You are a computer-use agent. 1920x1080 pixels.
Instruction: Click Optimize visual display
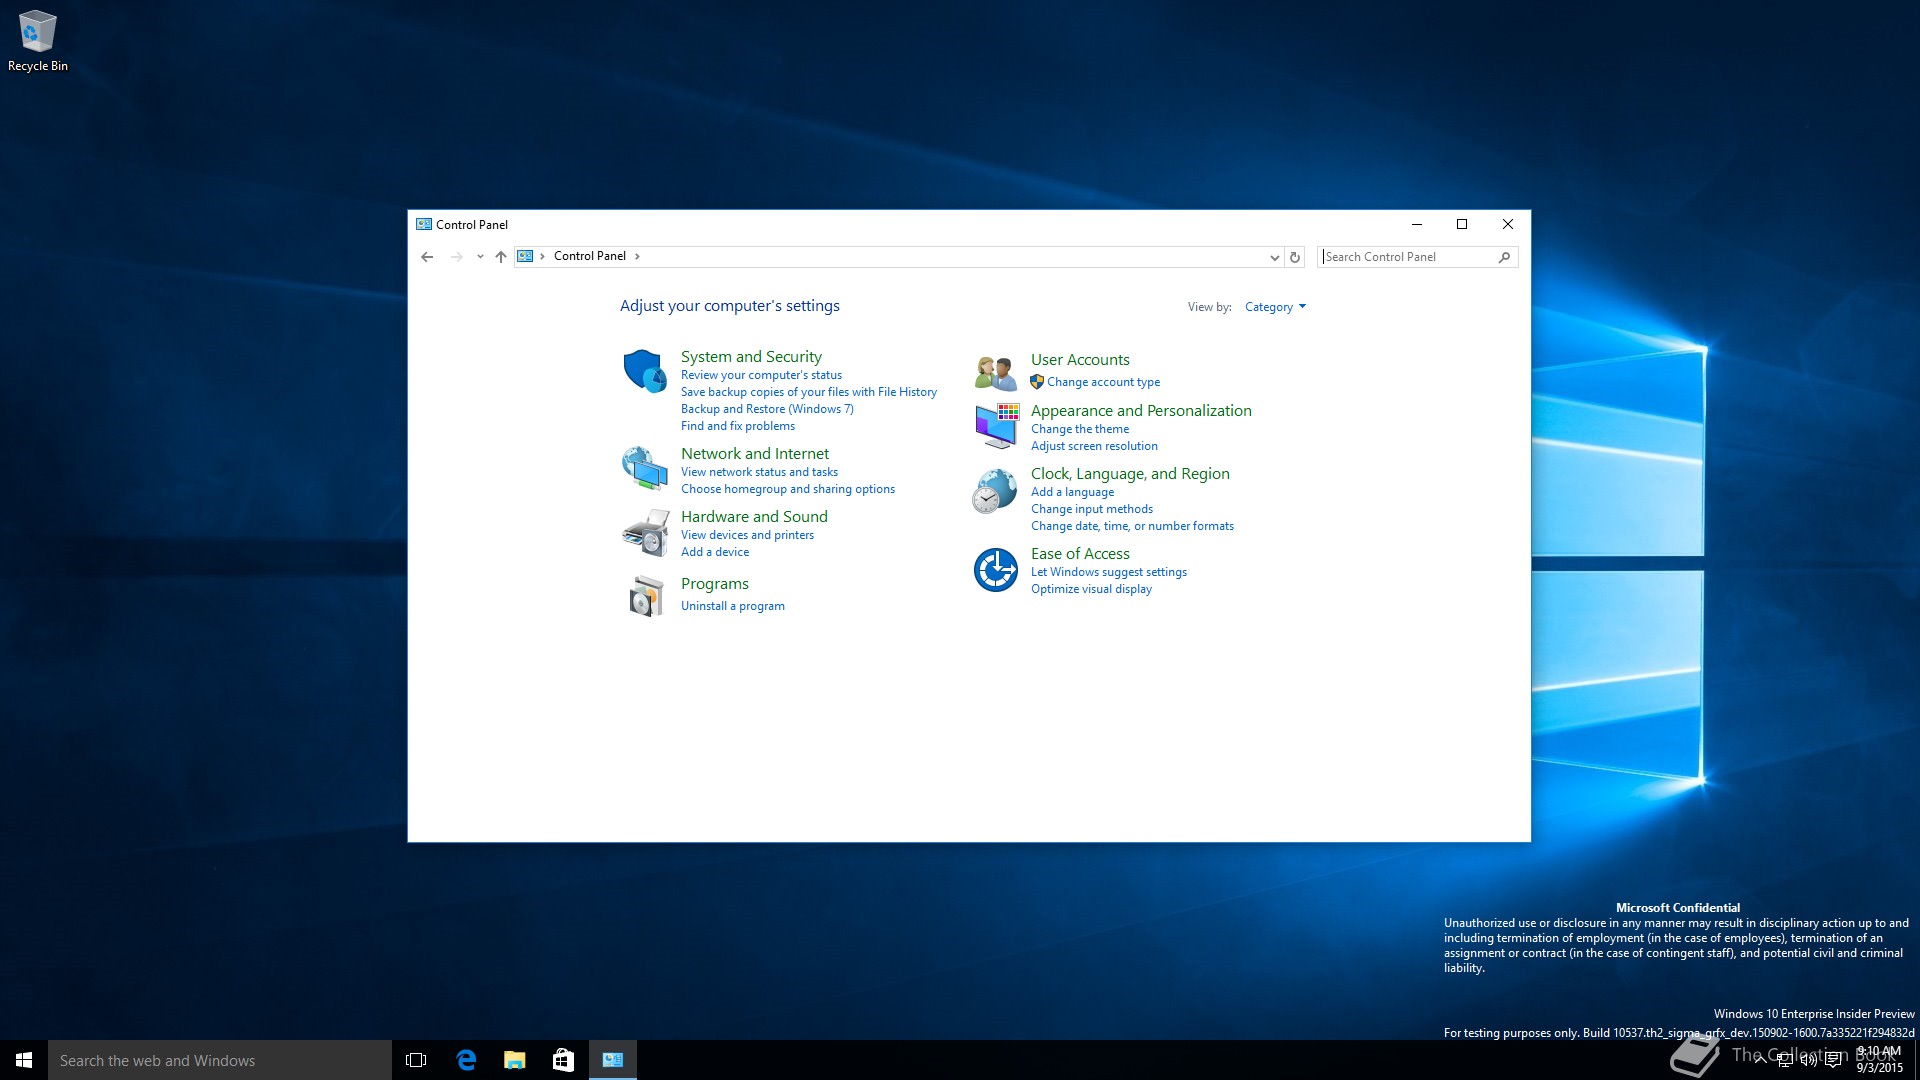(x=1091, y=589)
